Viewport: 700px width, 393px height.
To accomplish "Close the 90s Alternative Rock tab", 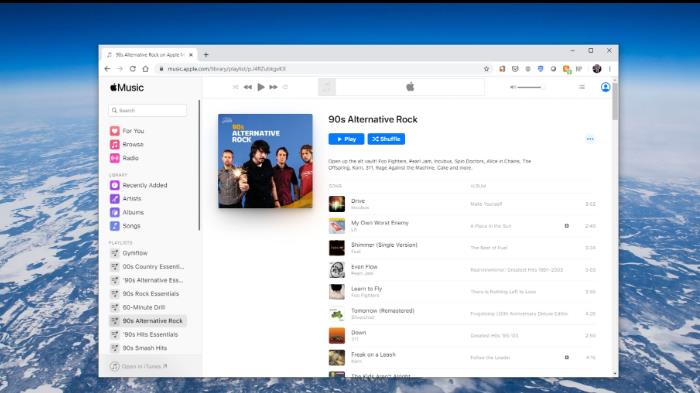I will [191, 55].
